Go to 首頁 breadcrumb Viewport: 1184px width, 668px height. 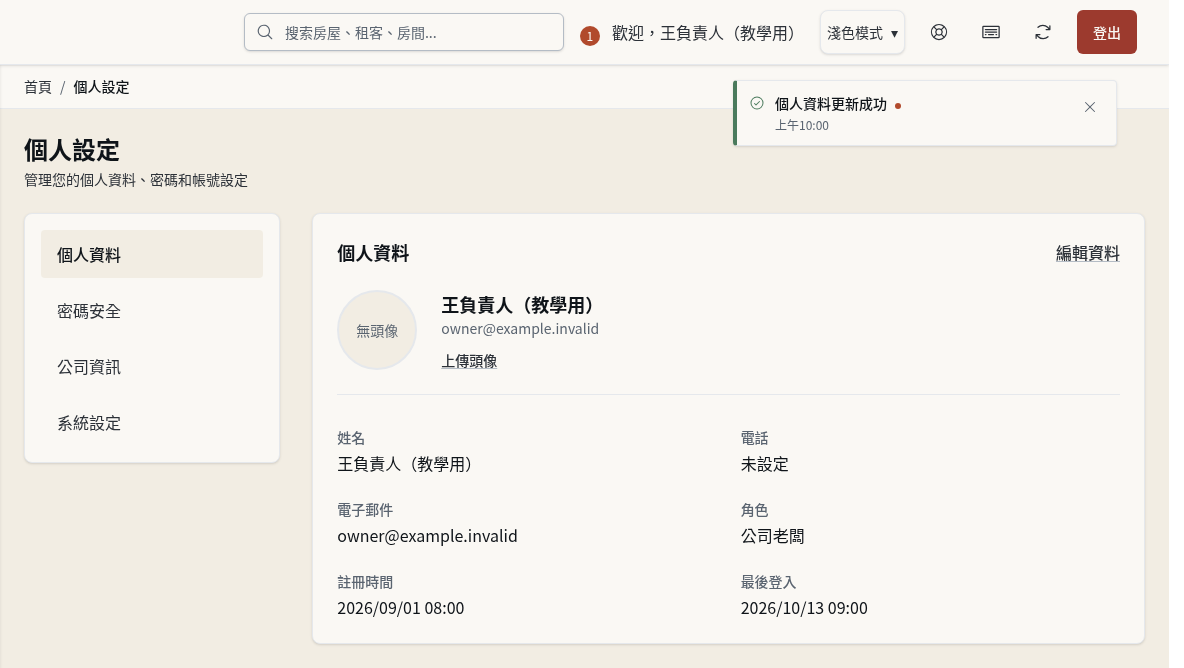click(38, 87)
